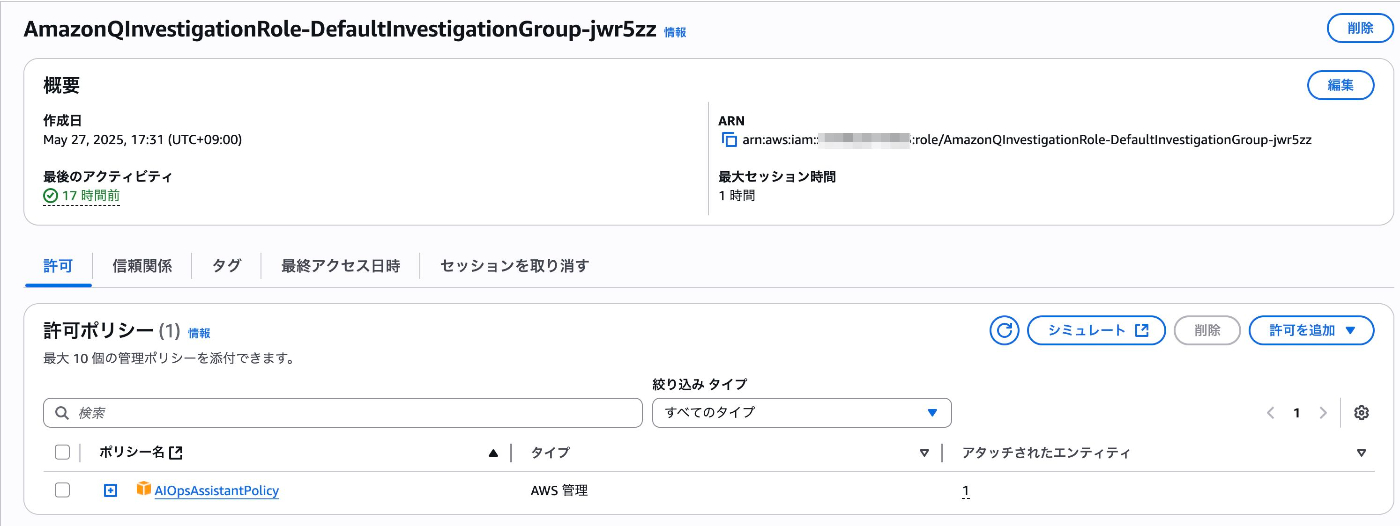Click the ポリシー名 column header
Viewport: 1400px width, 526px height.
coord(132,453)
